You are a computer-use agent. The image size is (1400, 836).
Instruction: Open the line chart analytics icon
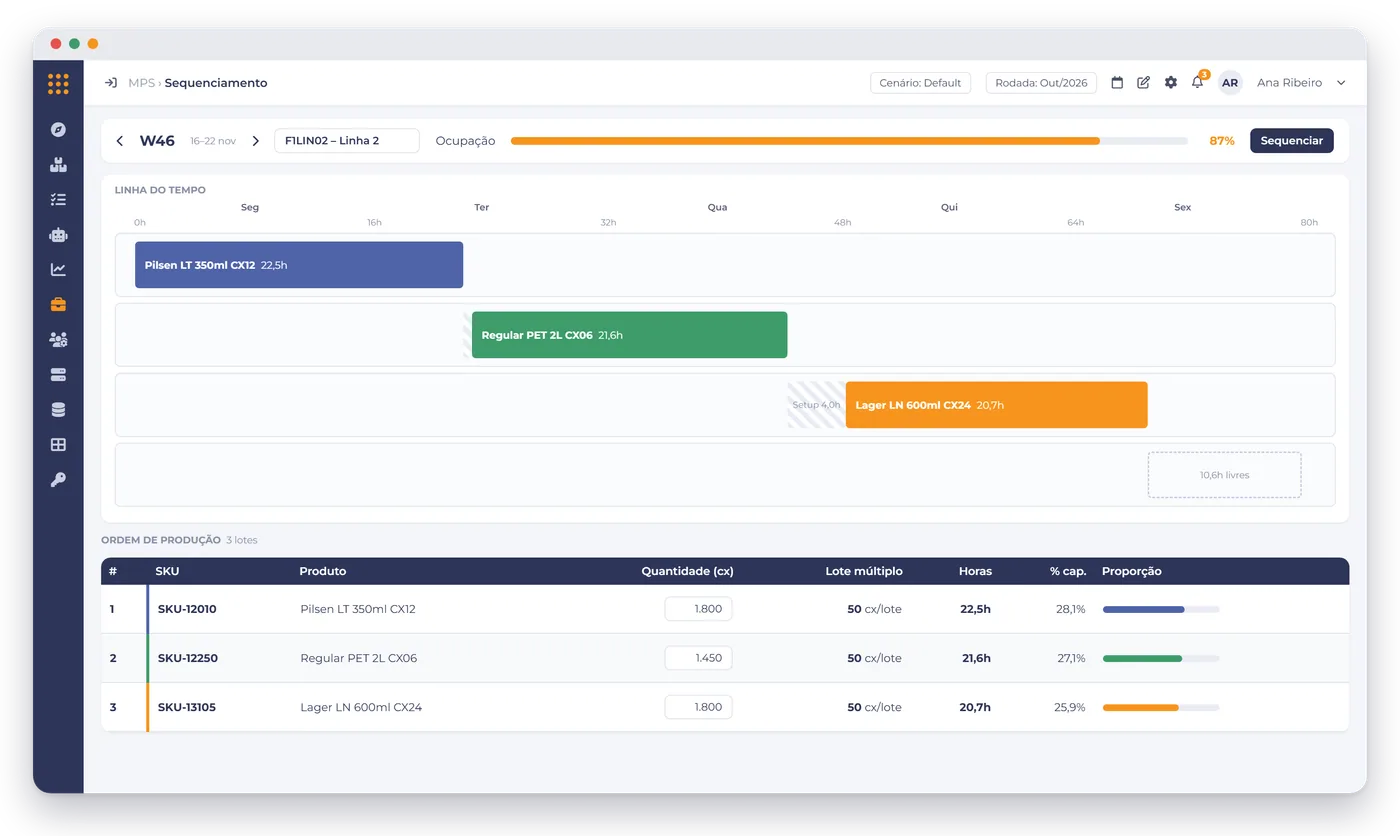coord(58,269)
